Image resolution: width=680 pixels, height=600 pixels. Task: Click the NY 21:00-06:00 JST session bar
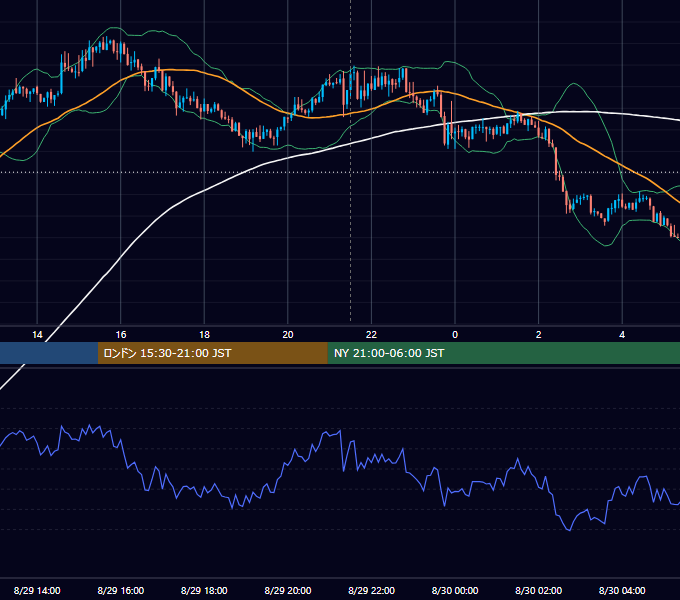tap(503, 353)
